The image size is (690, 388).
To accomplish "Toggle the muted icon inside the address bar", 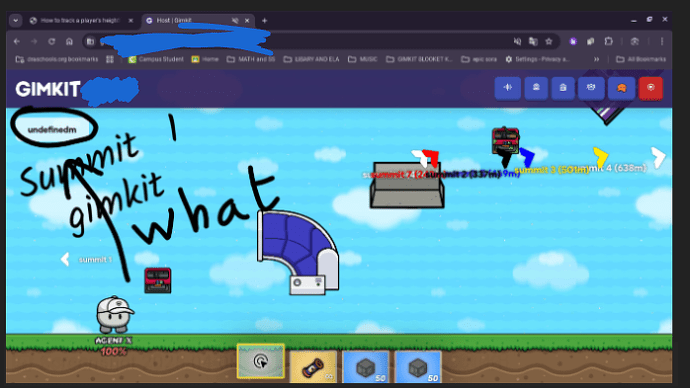I will point(517,41).
